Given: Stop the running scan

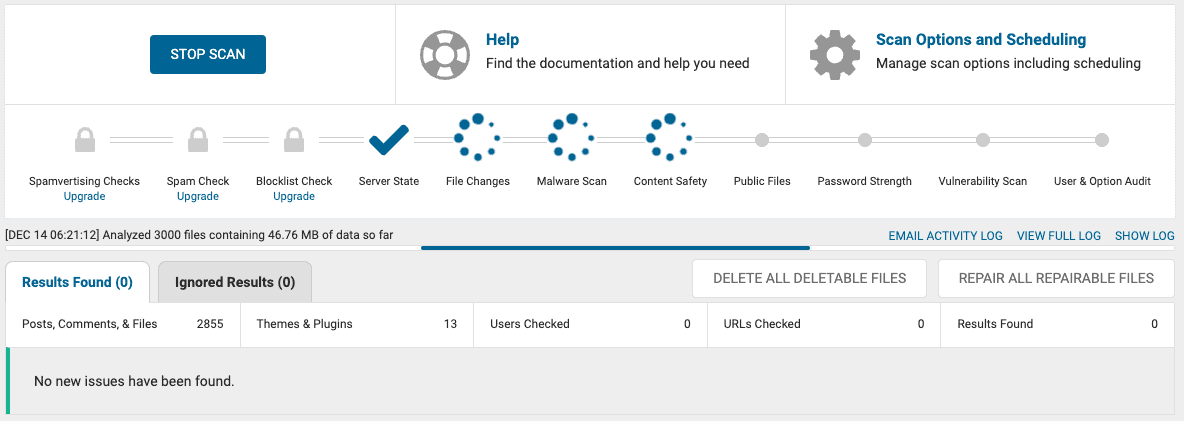Looking at the screenshot, I should [208, 54].
